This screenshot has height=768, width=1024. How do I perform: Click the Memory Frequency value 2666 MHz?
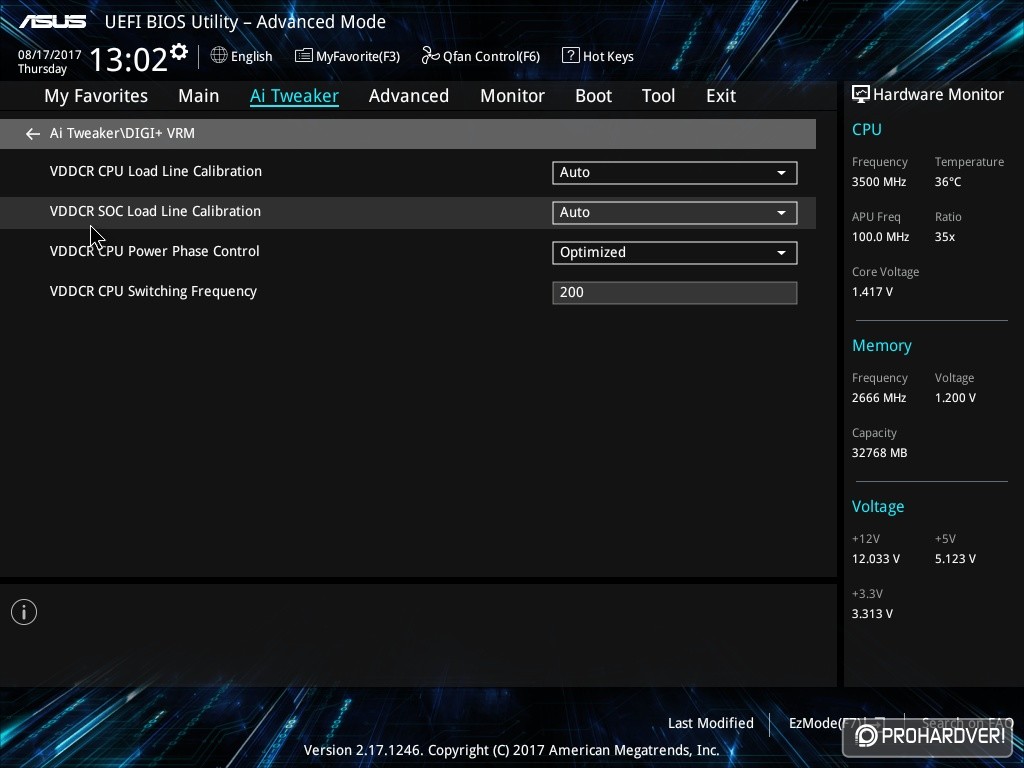[878, 398]
